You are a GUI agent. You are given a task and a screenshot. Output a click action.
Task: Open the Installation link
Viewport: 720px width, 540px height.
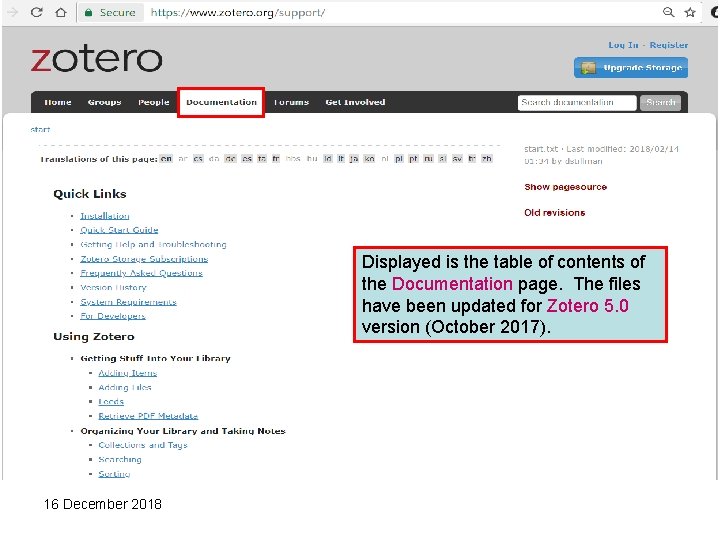tap(105, 216)
